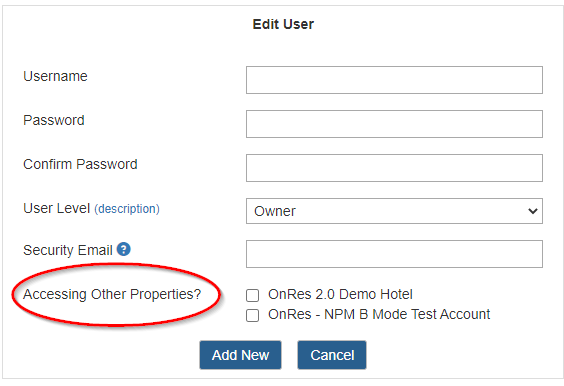This screenshot has height=386, width=564.
Task: Select the Confirm Password text box
Action: 394,168
